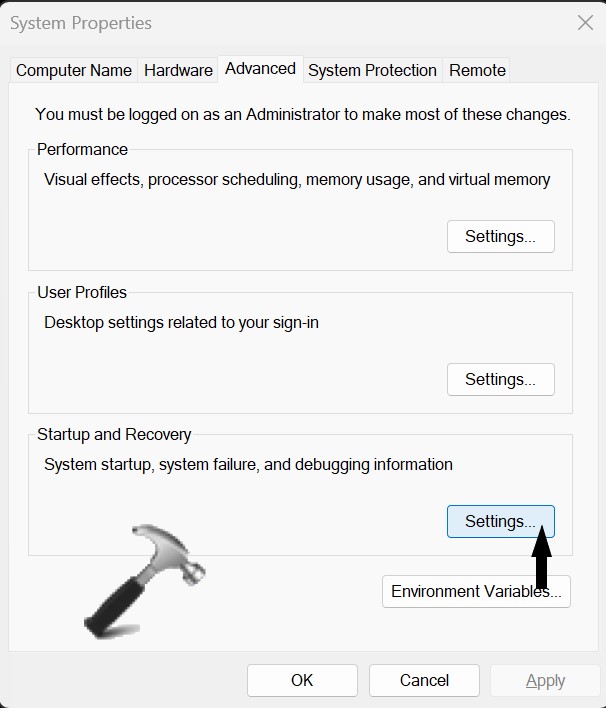Image resolution: width=606 pixels, height=708 pixels.
Task: Click the black upward arrow pointer
Action: click(541, 561)
